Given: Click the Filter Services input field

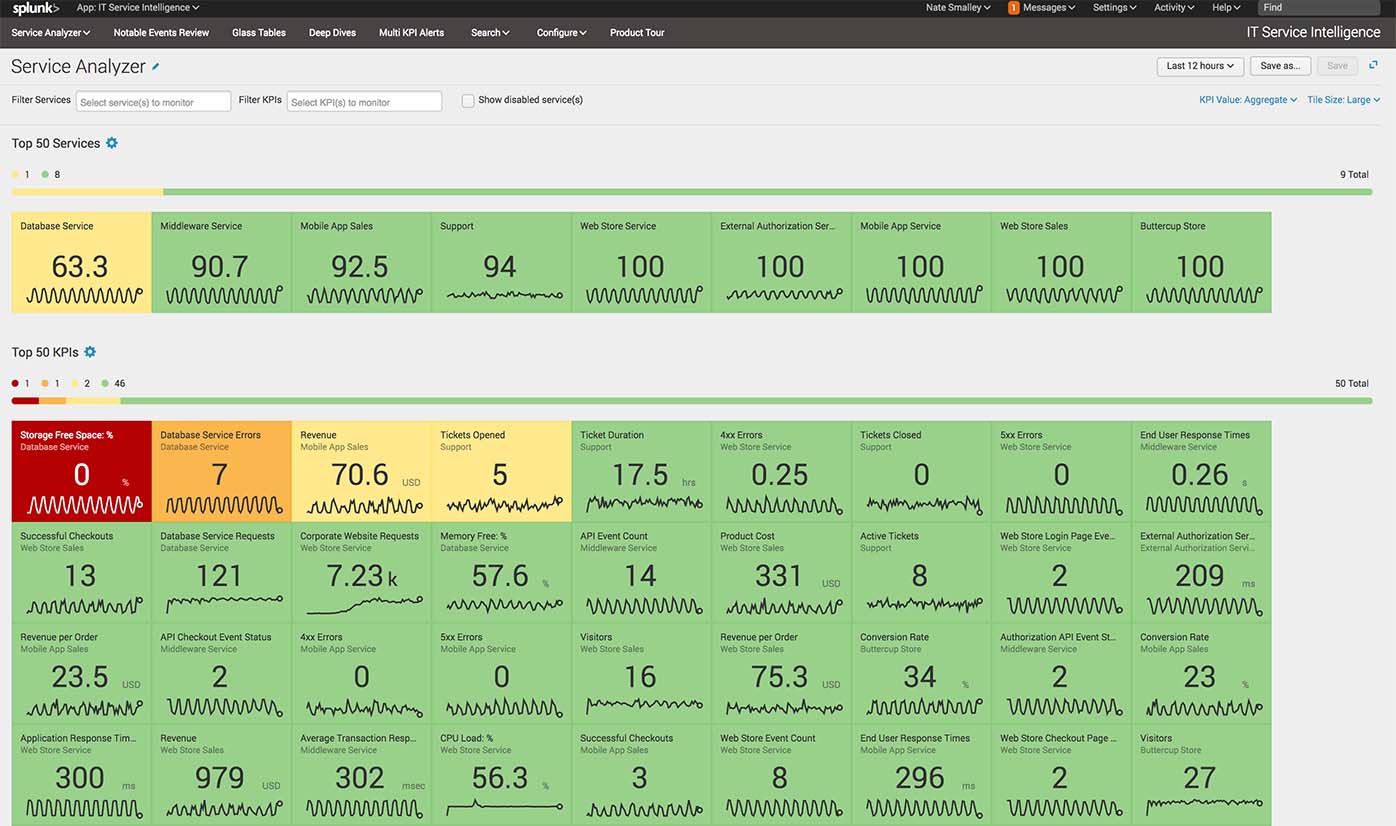Looking at the screenshot, I should point(153,101).
